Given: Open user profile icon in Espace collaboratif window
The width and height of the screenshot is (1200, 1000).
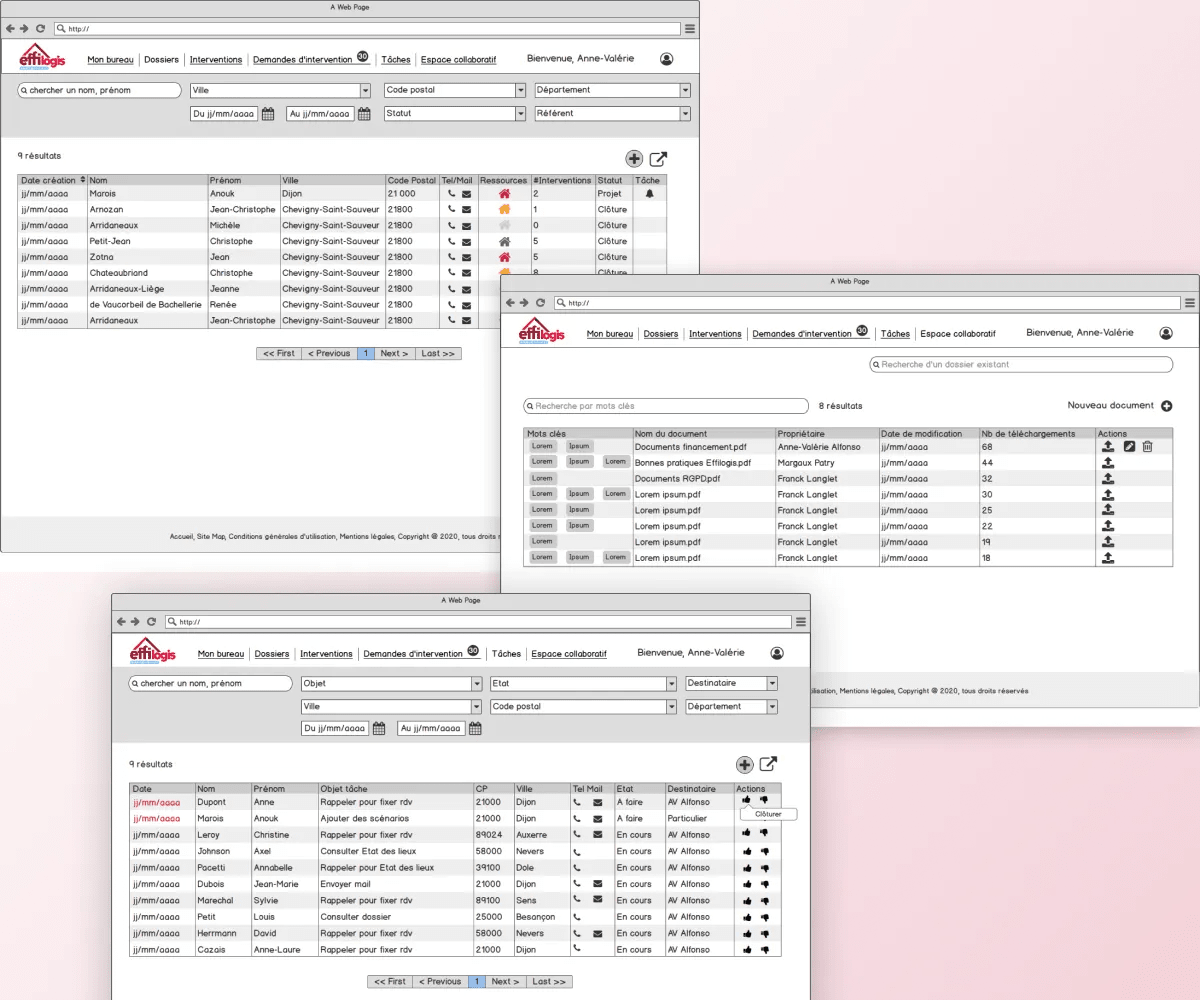Looking at the screenshot, I should [1166, 333].
